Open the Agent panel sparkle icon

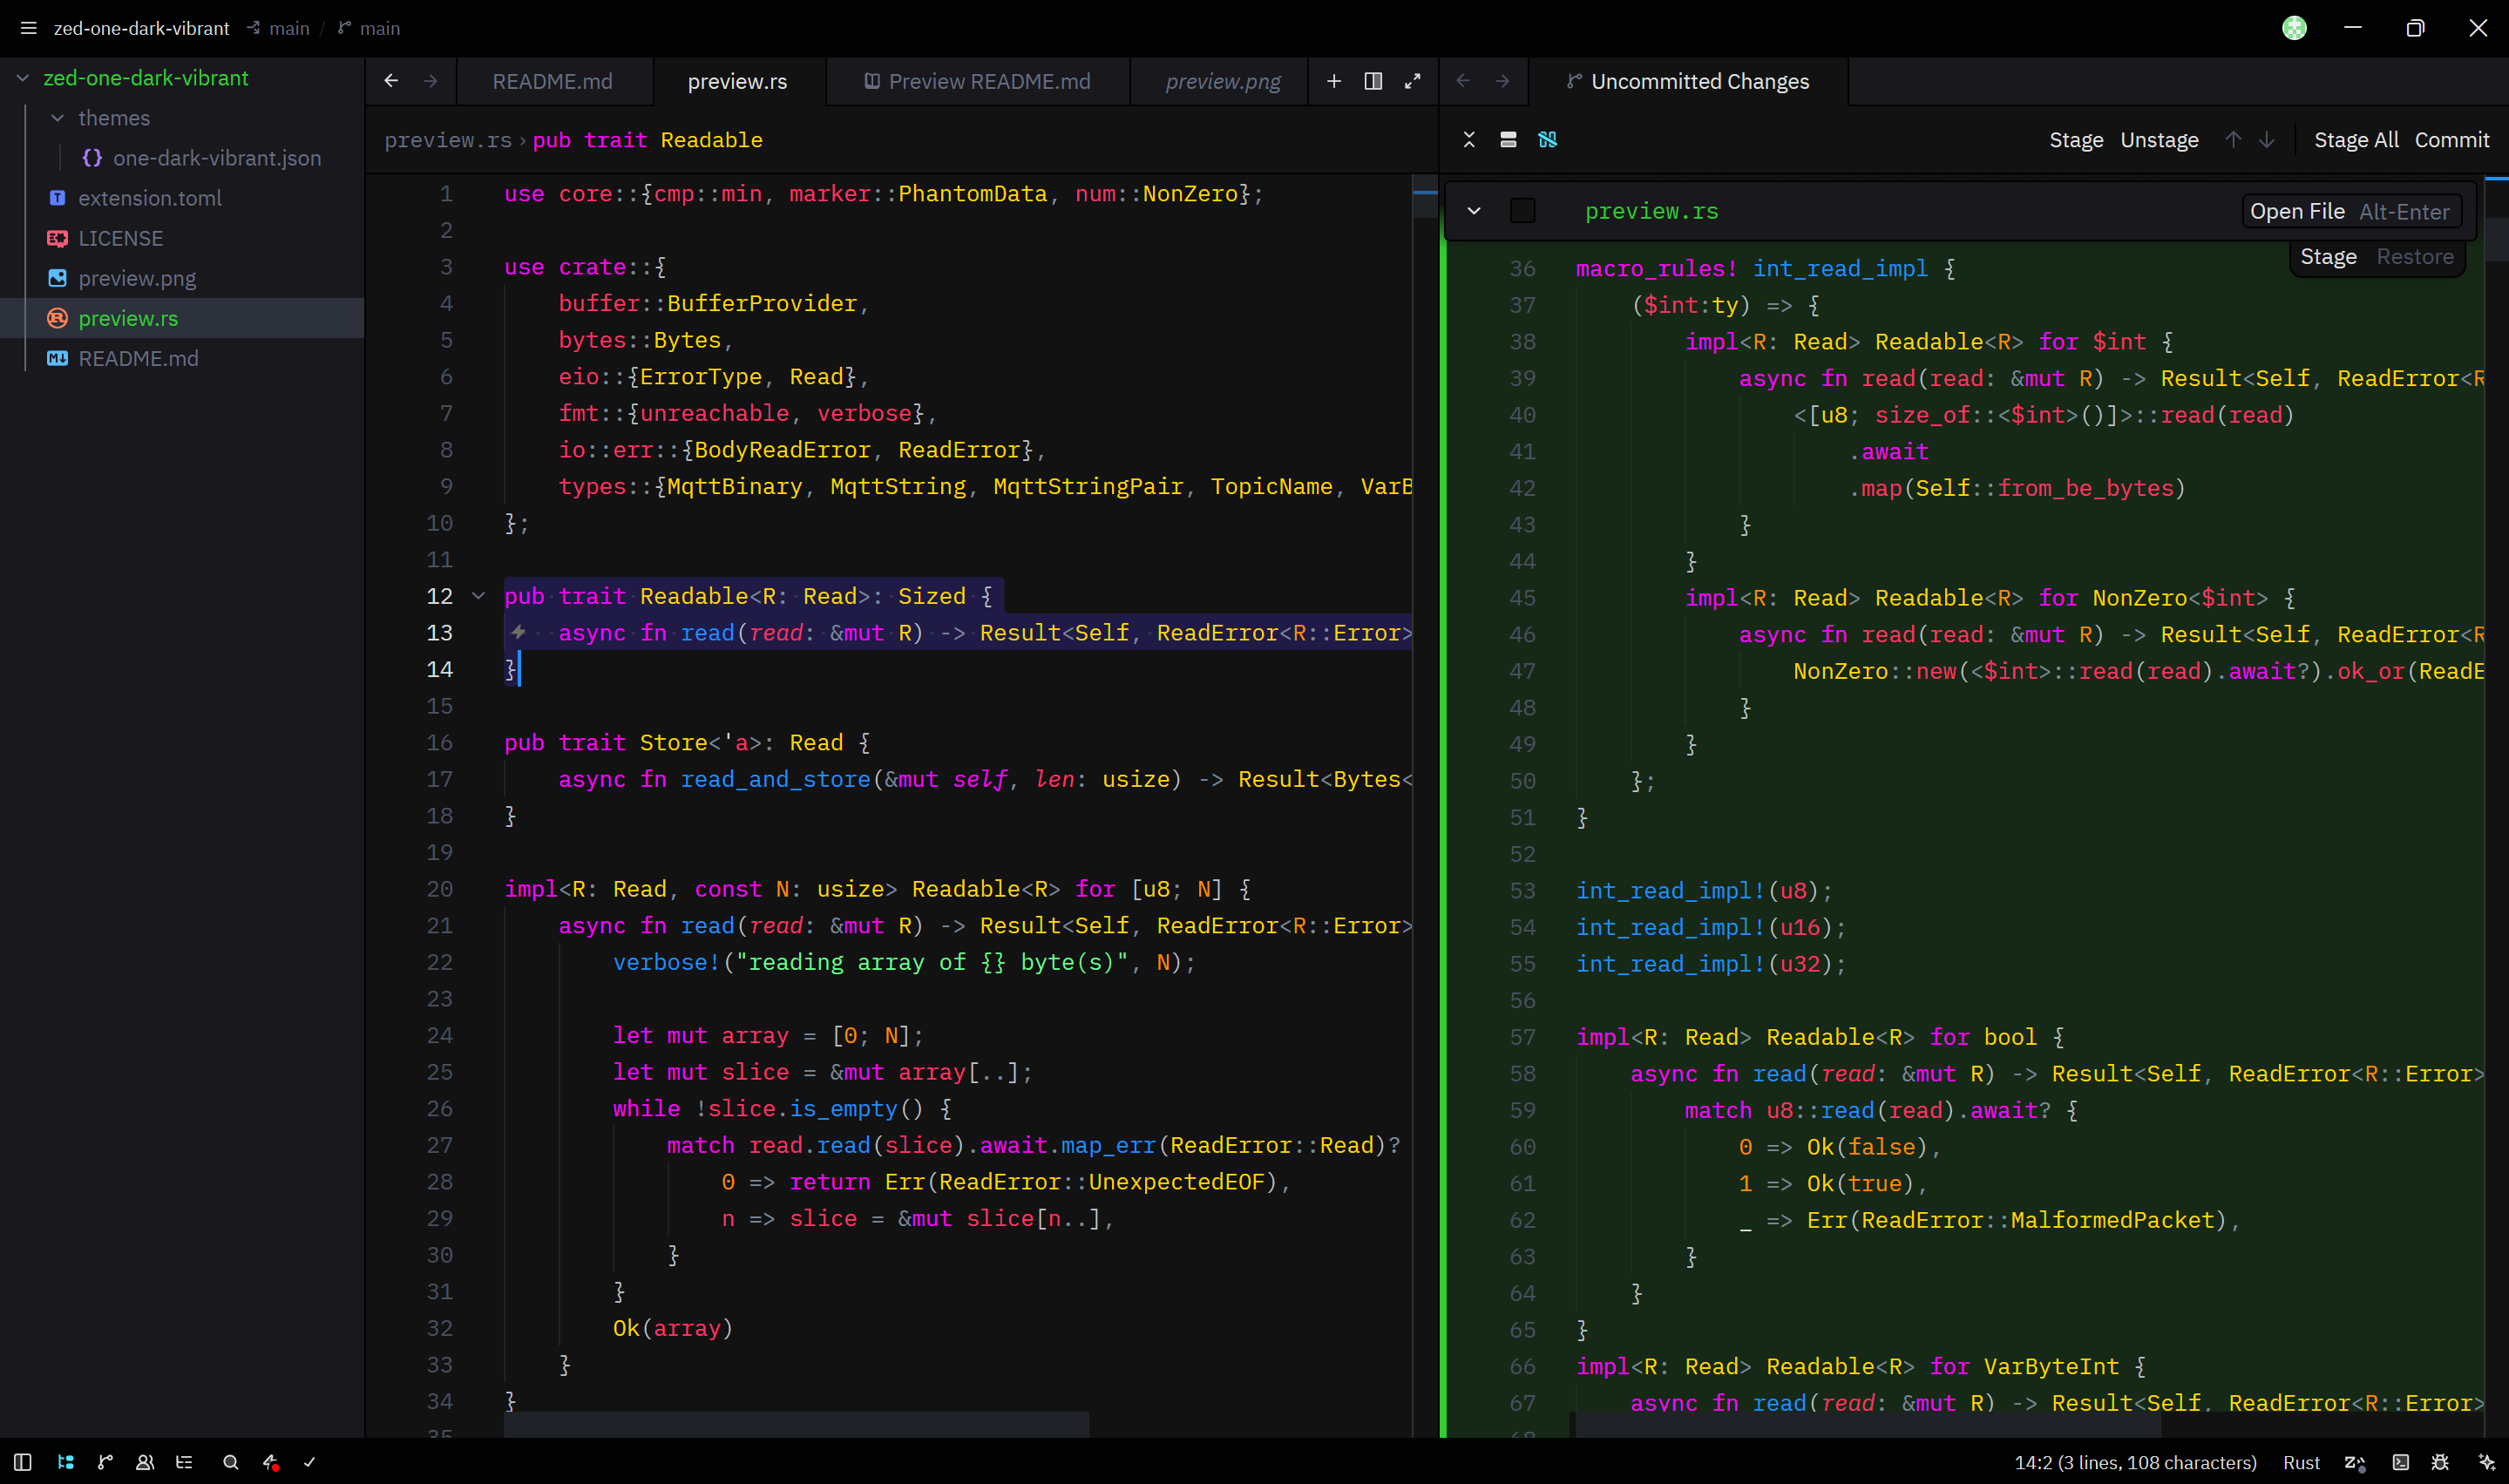[2487, 1462]
